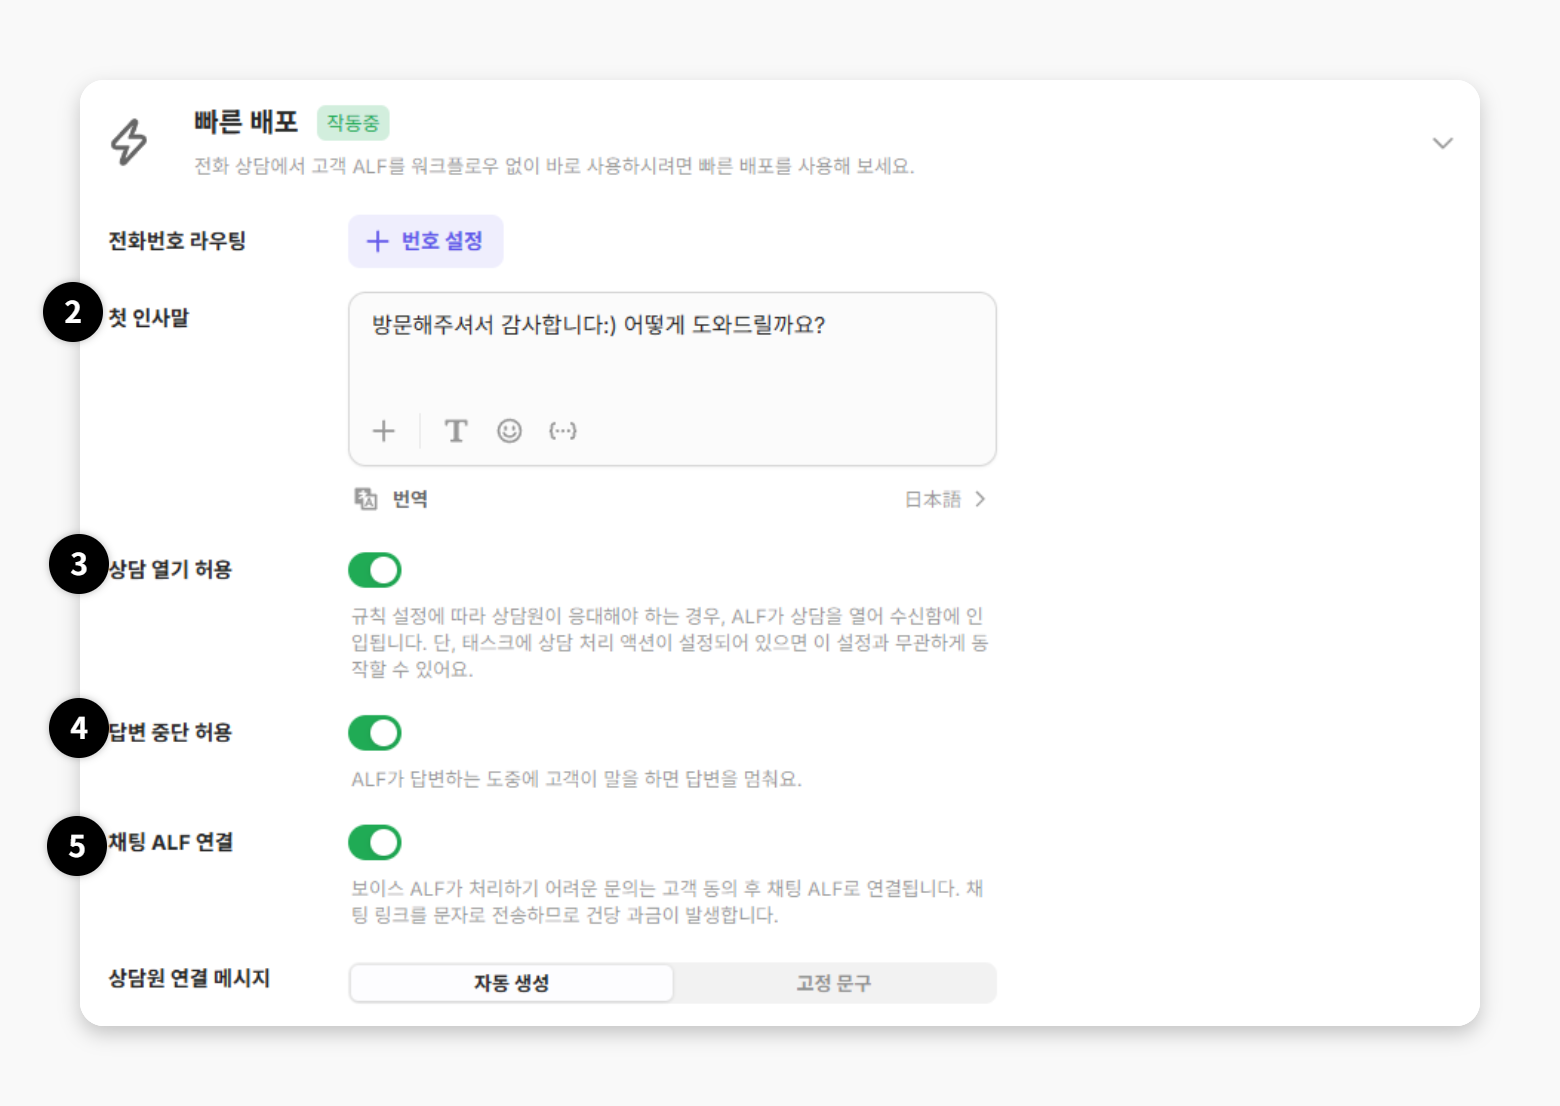Click step marker number 2

click(73, 312)
